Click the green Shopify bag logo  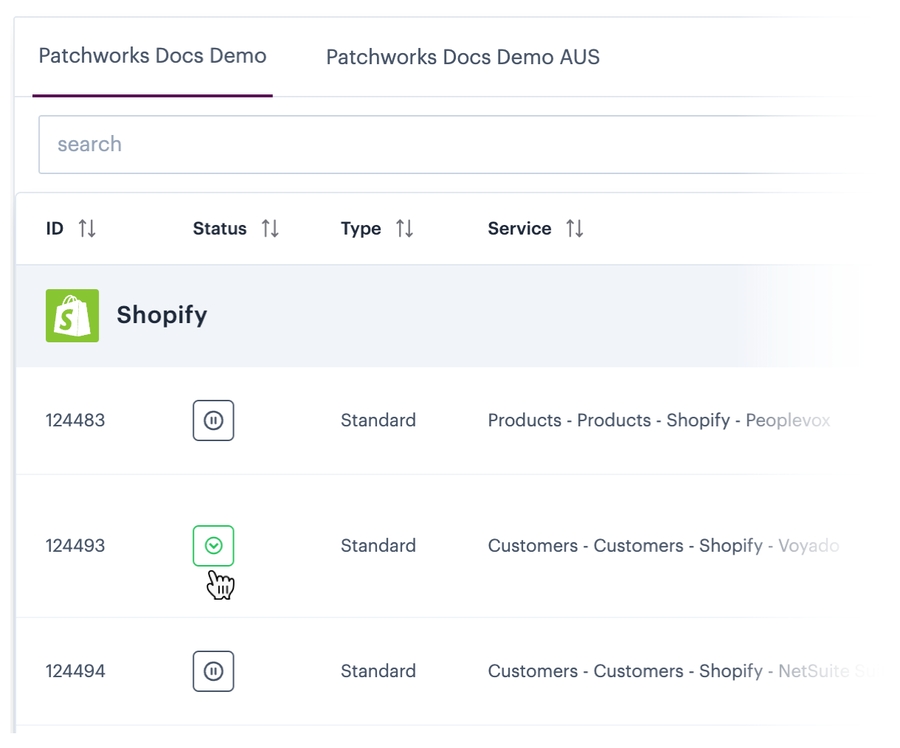[72, 315]
